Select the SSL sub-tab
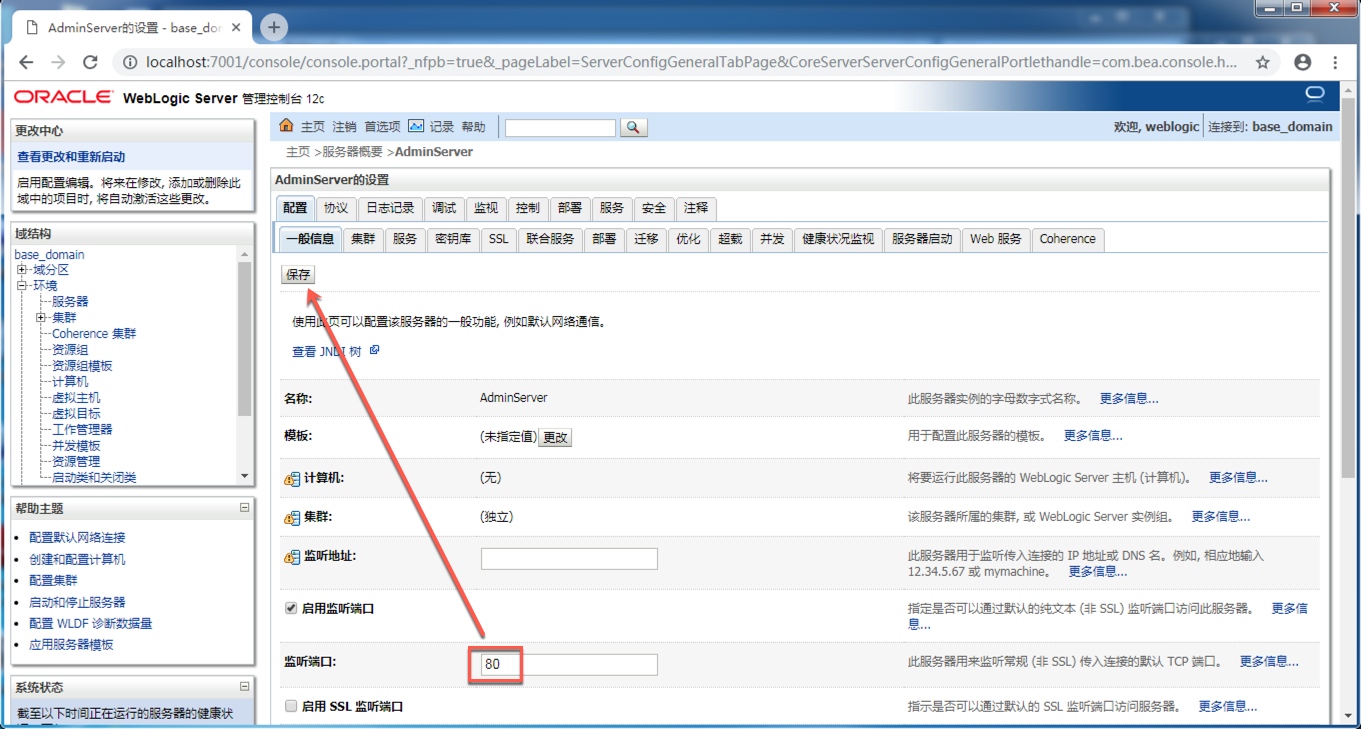1361x729 pixels. (499, 239)
